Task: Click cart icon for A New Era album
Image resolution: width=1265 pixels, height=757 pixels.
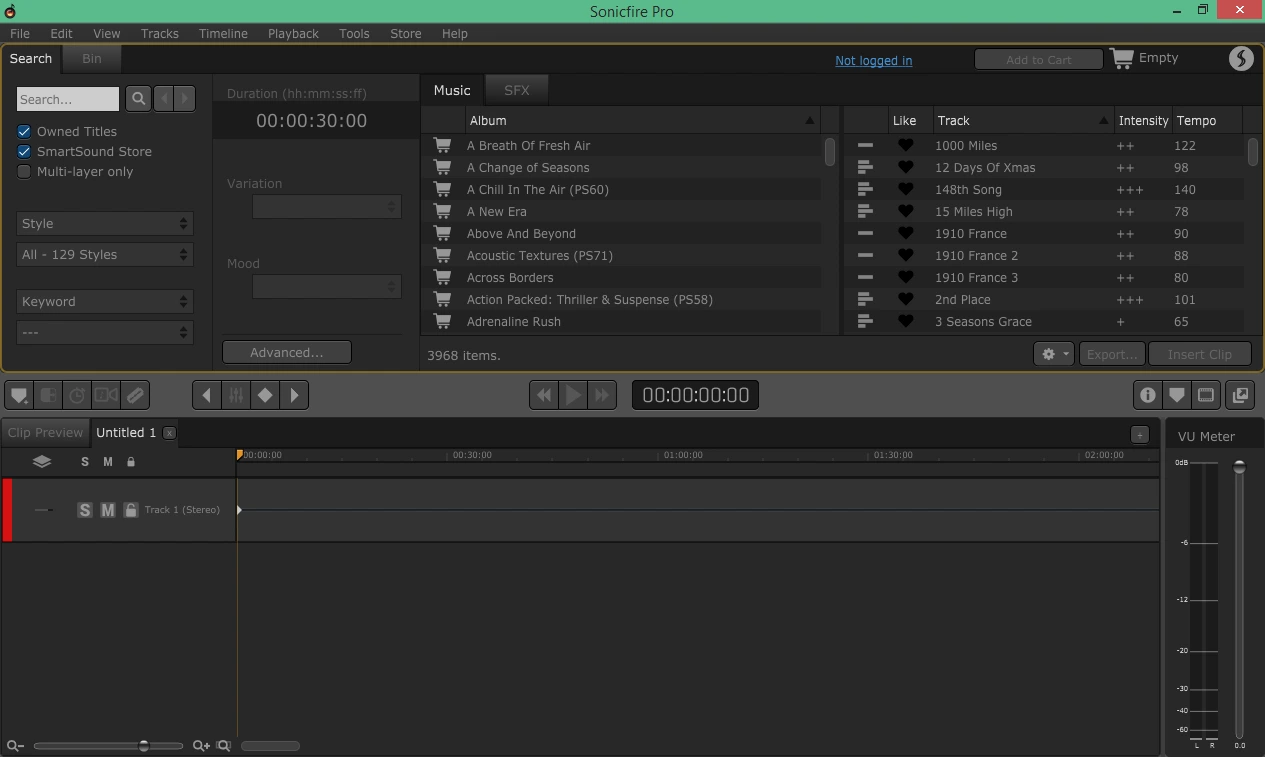Action: pos(442,211)
